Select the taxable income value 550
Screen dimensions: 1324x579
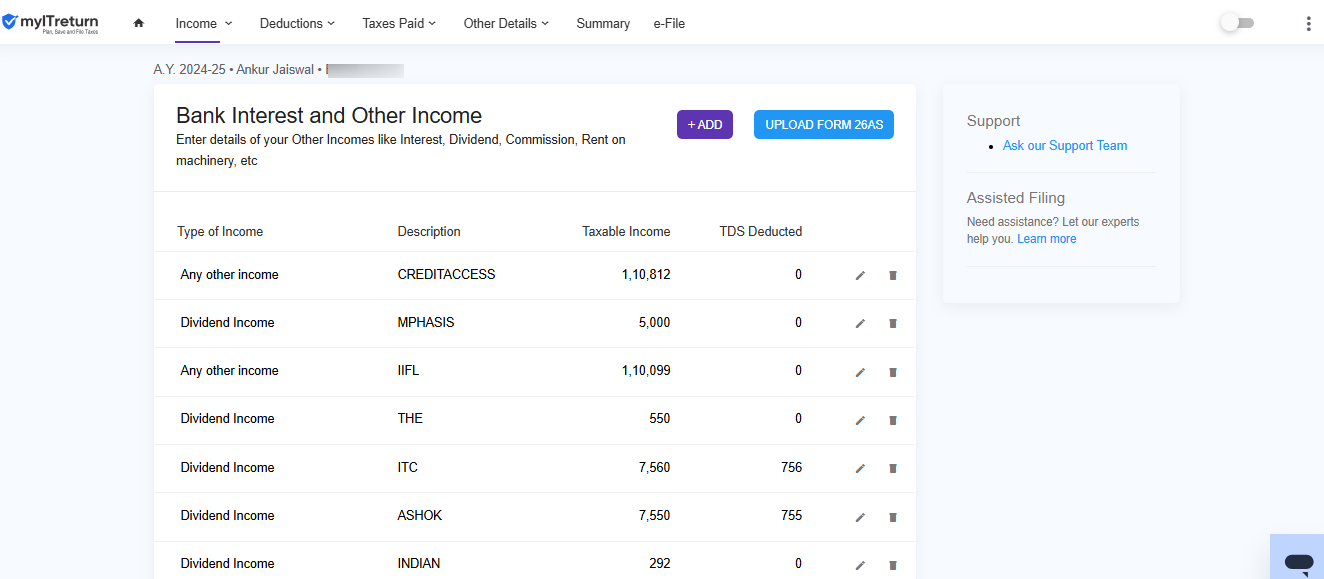pos(660,418)
